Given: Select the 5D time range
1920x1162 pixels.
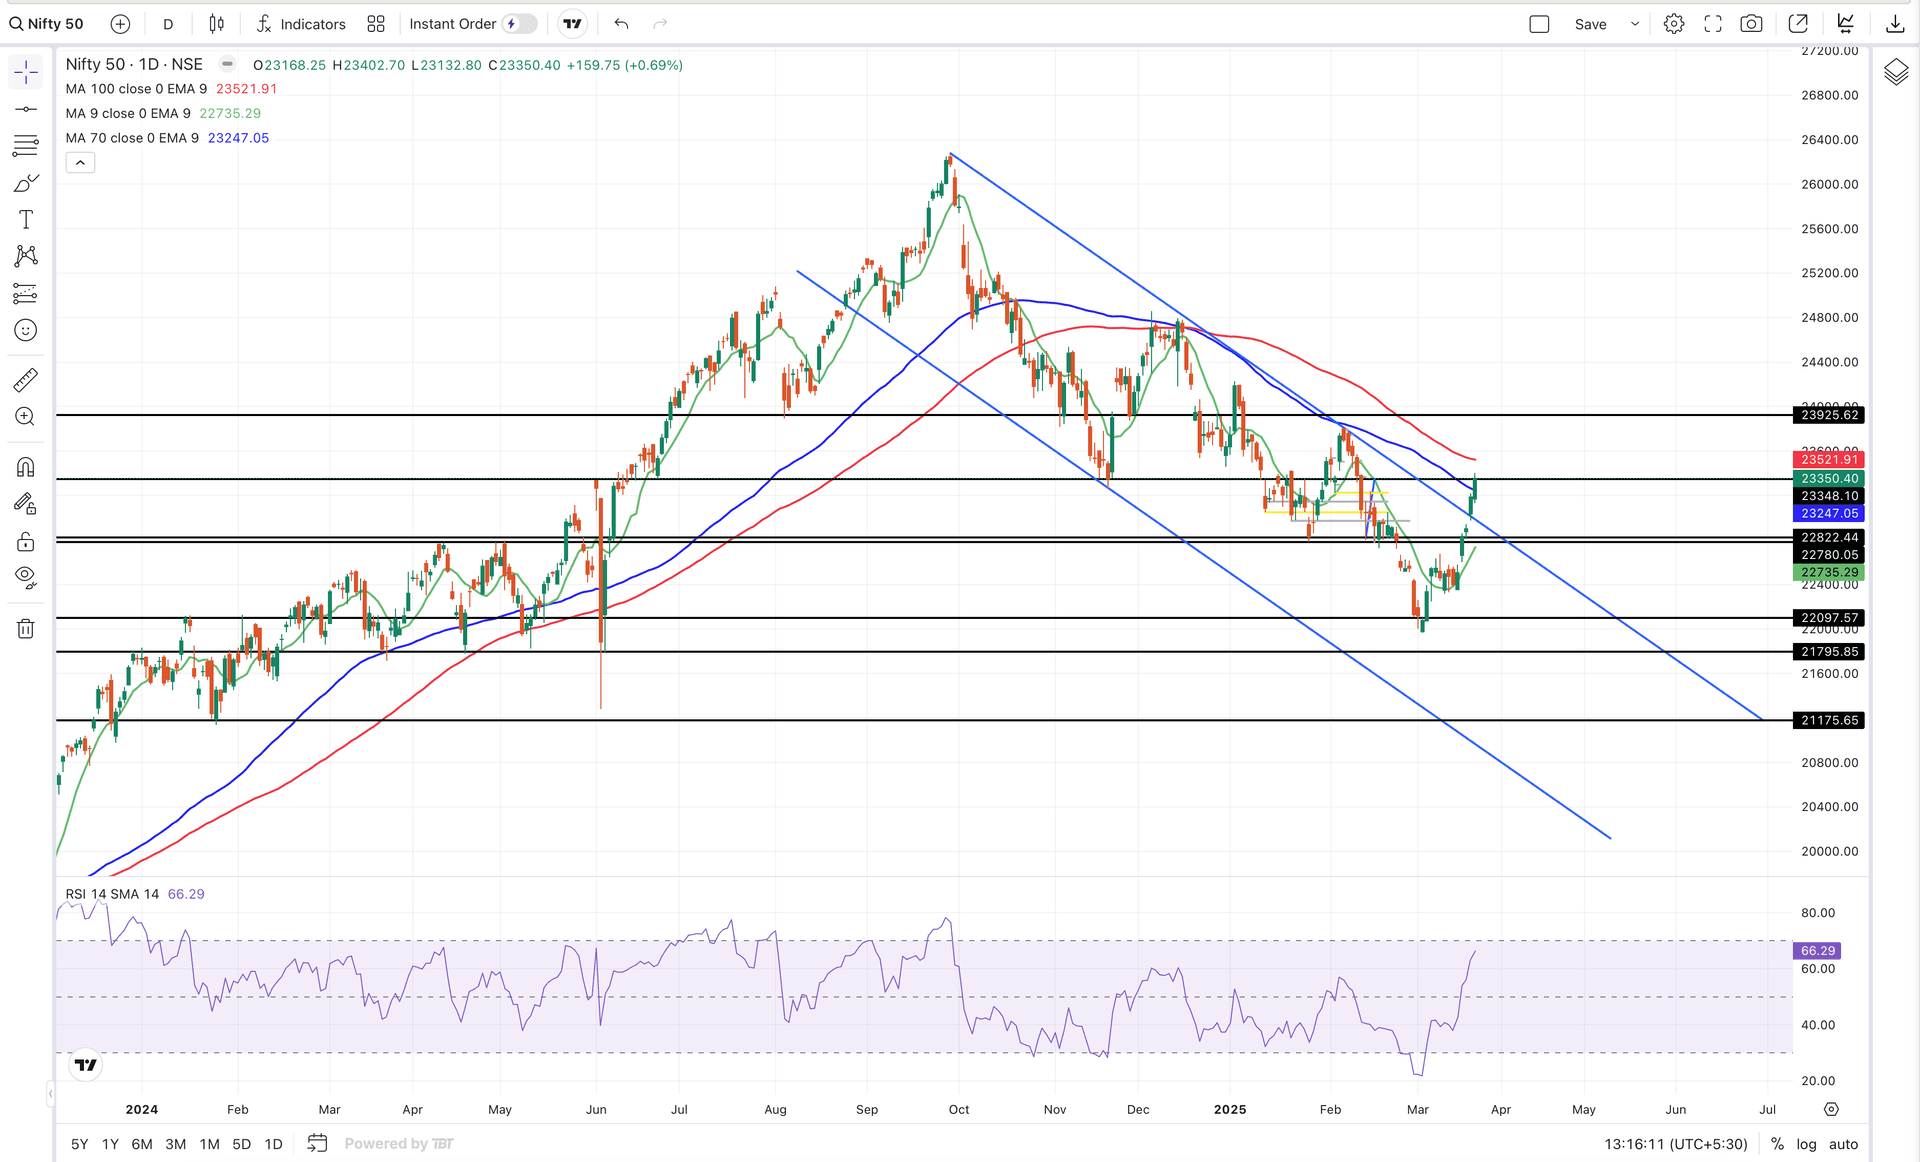Looking at the screenshot, I should 242,1144.
